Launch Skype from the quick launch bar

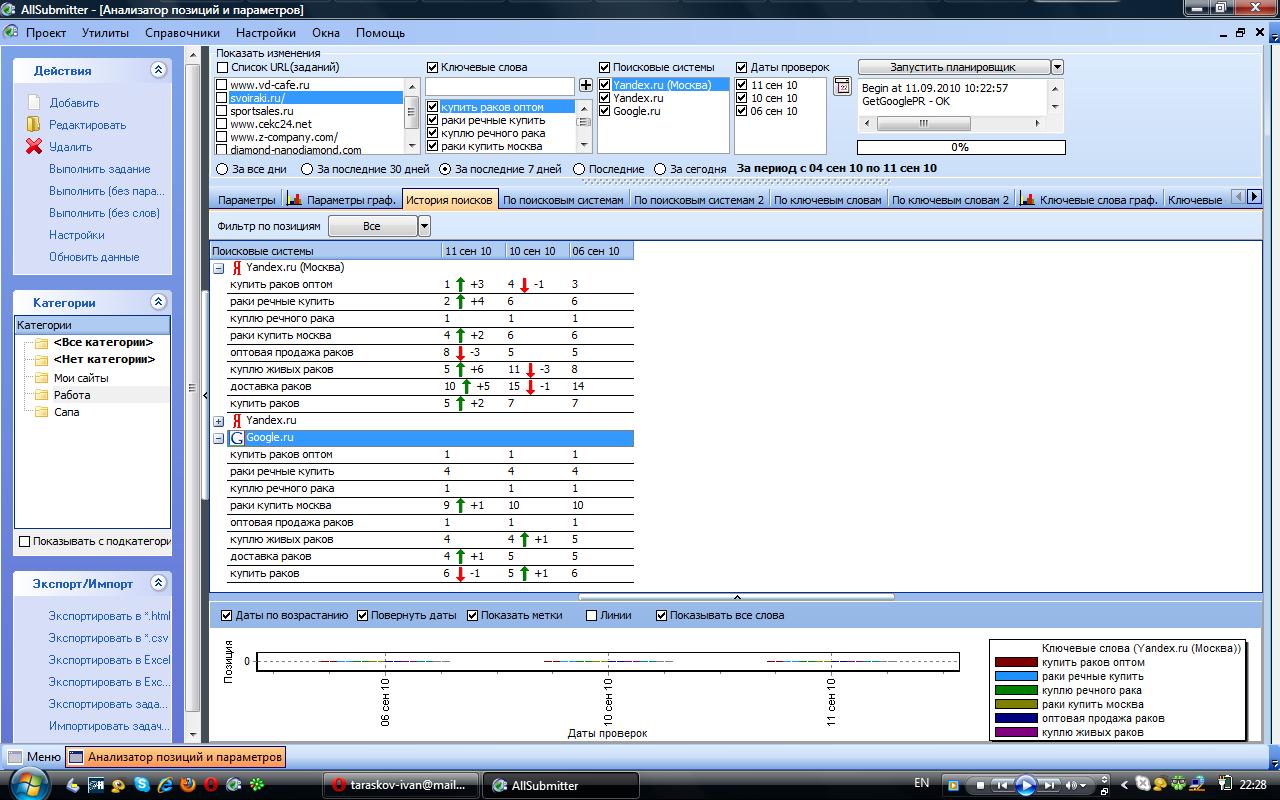(x=142, y=785)
